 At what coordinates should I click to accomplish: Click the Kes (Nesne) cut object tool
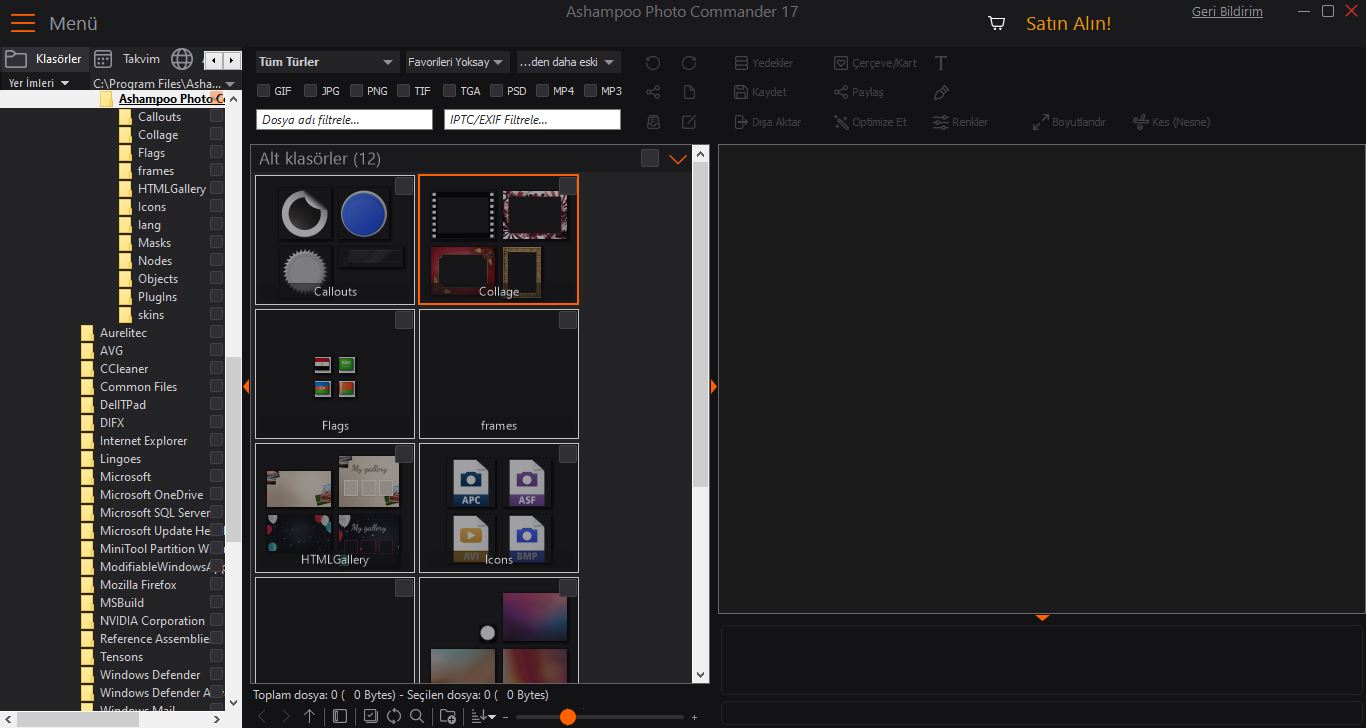click(x=1171, y=122)
